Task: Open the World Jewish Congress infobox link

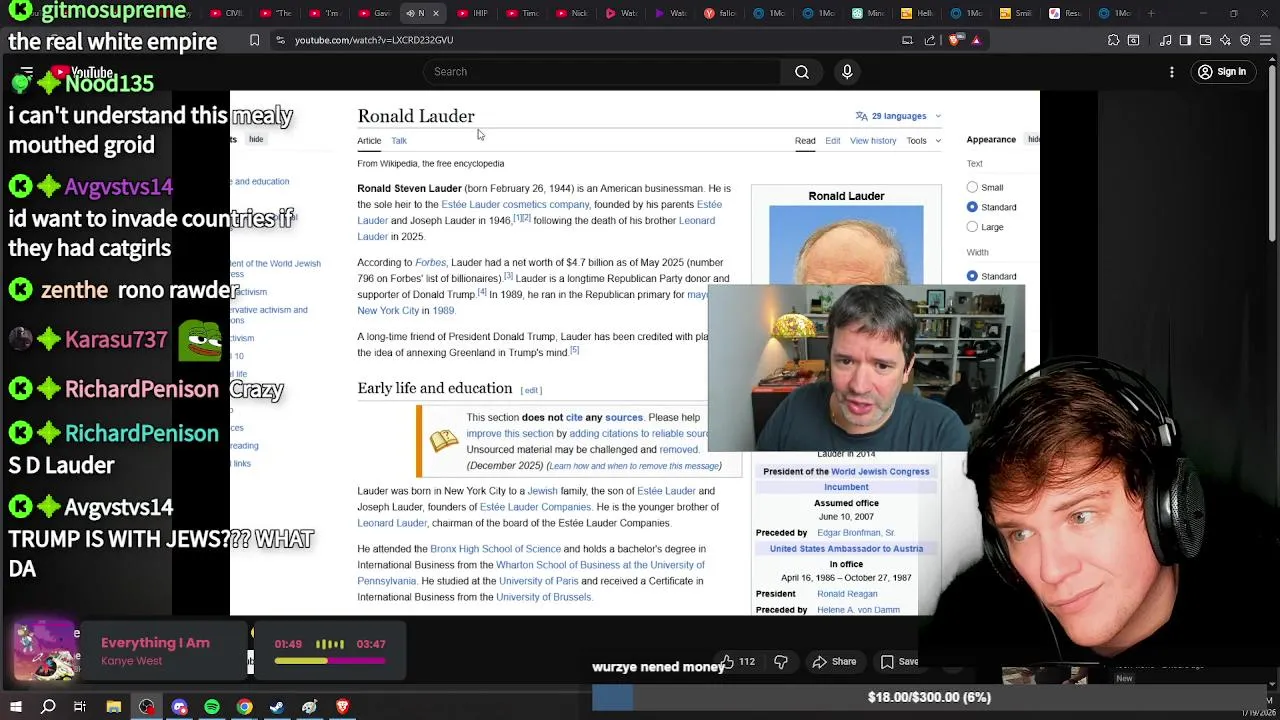Action: pyautogui.click(x=880, y=472)
